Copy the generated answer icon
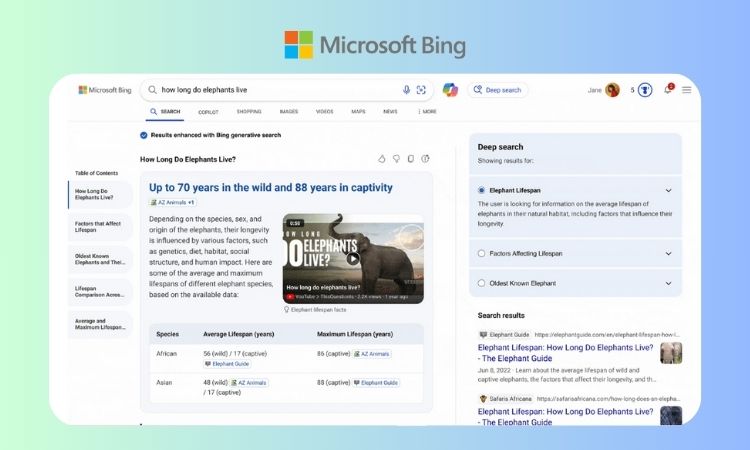Viewport: 750px width, 450px height. point(410,159)
